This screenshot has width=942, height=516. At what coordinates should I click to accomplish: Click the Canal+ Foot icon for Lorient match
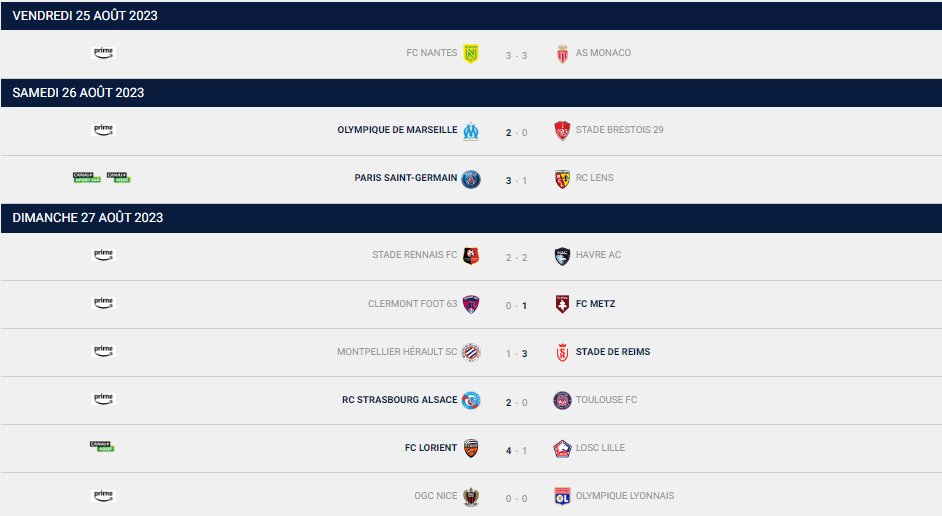[x=103, y=447]
